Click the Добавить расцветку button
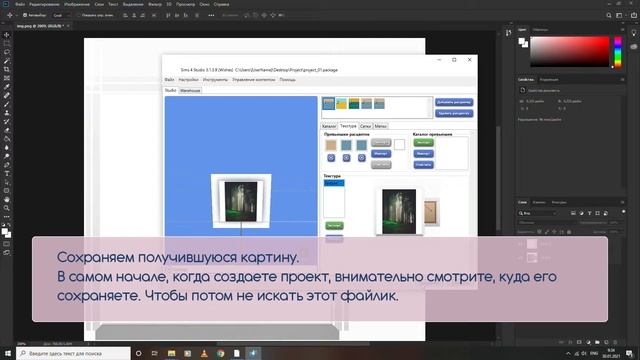This screenshot has height=360, width=640. 454,102
